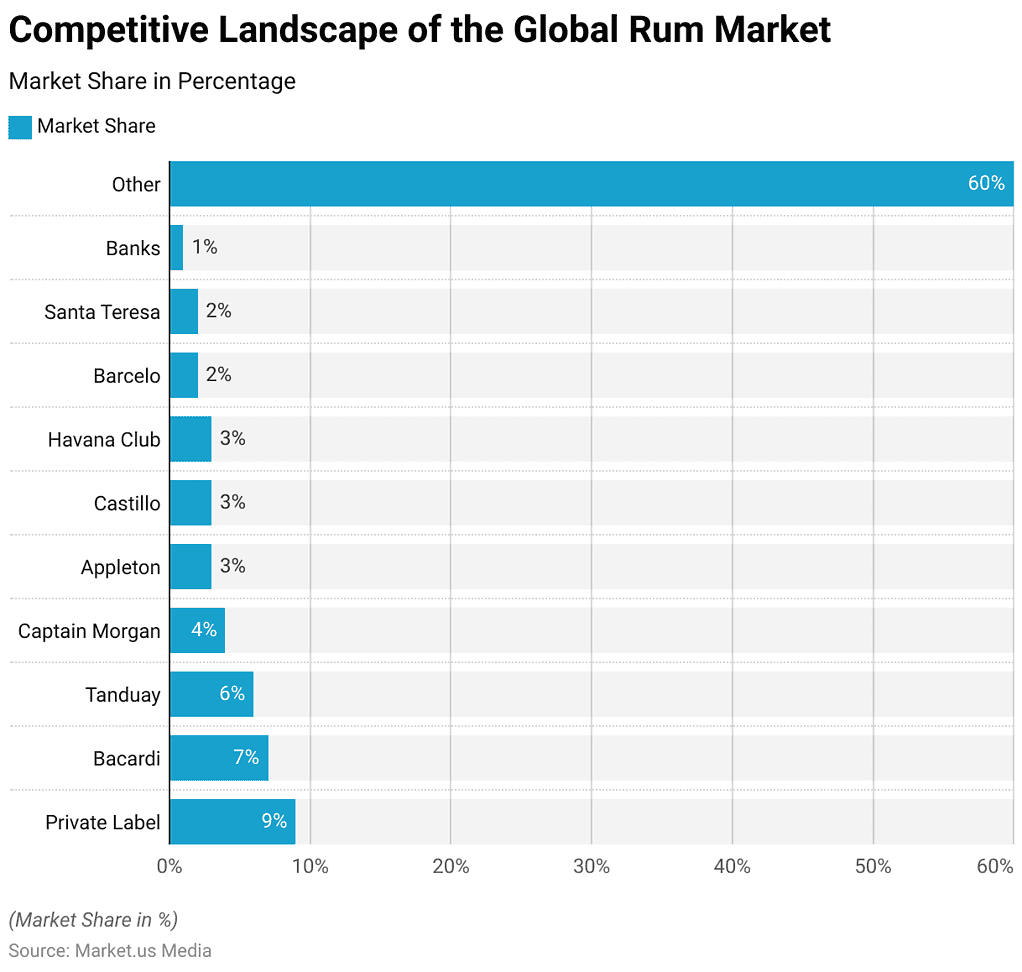Select the Captain Morgan bar
The height and width of the screenshot is (972, 1022).
[x=196, y=630]
